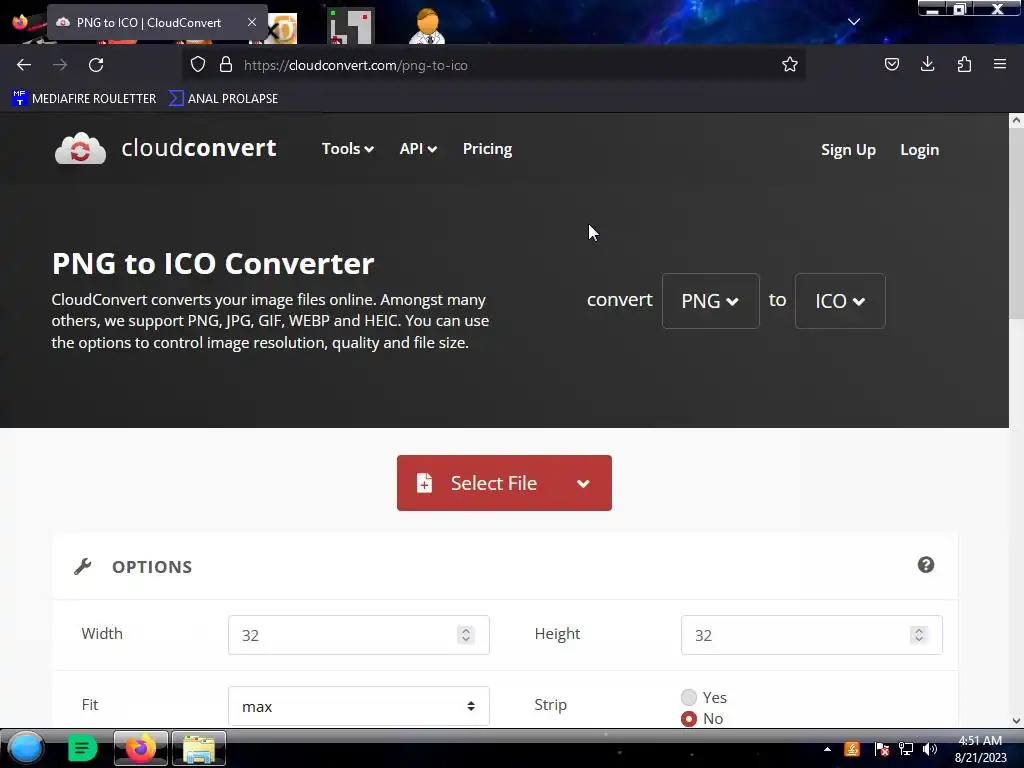
Task: Open the Tools menu
Action: coord(347,149)
